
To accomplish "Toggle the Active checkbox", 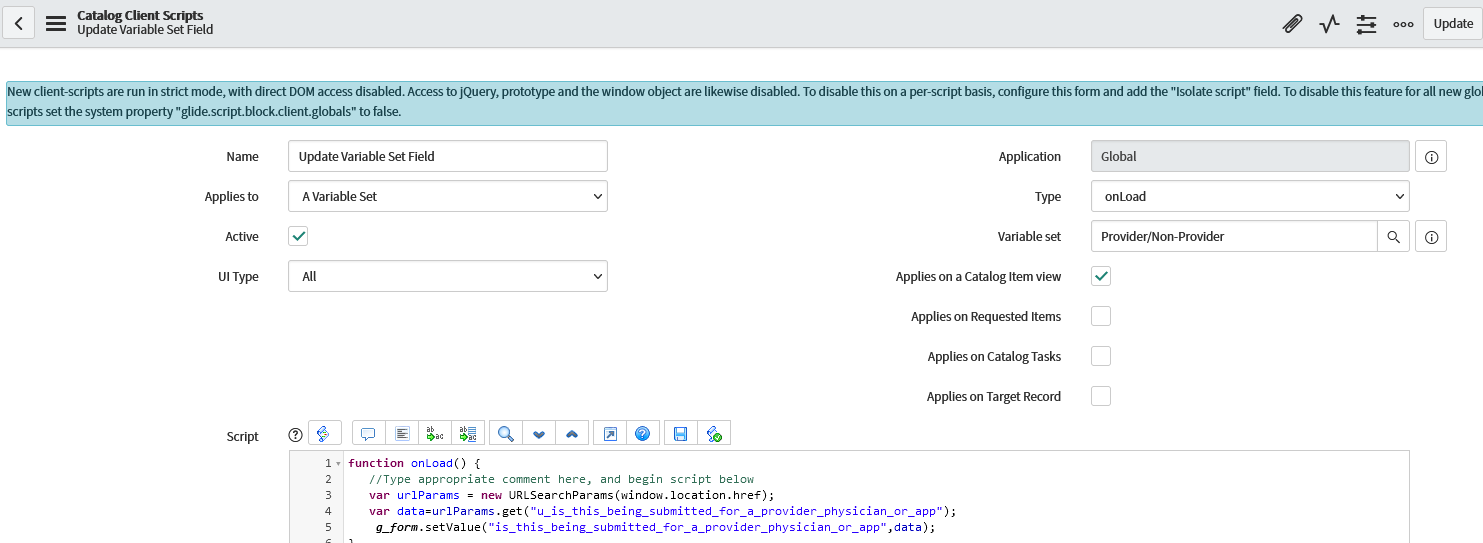I will [298, 236].
